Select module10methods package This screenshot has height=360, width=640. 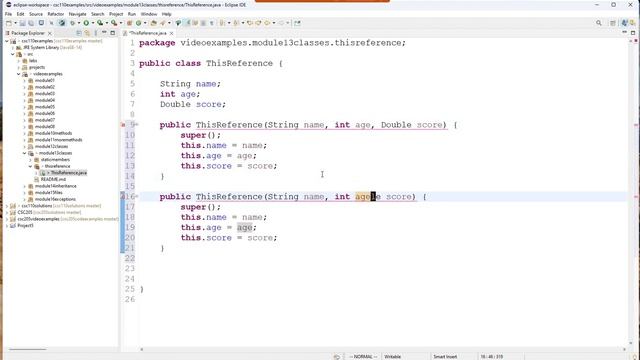pos(53,133)
